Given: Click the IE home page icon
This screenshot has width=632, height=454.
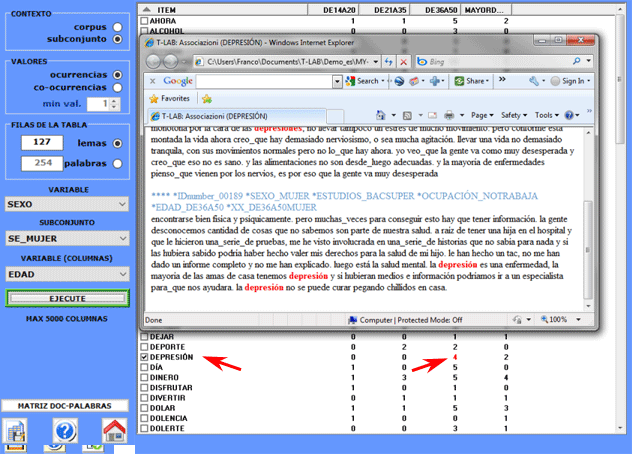Looking at the screenshot, I should tap(380, 115).
